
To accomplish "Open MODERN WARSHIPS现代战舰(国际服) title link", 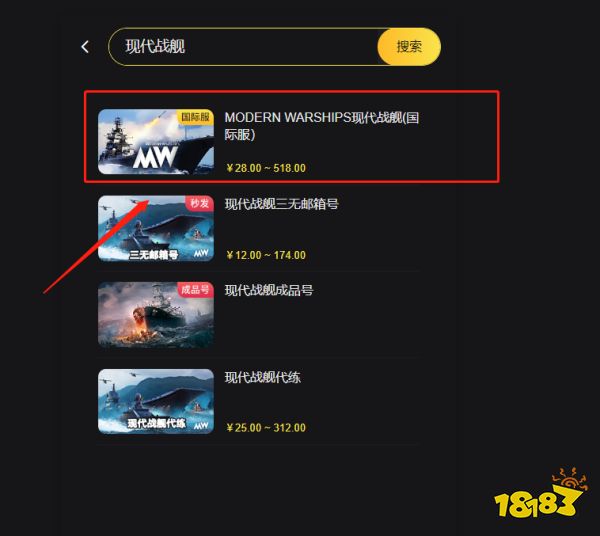I will (x=321, y=126).
